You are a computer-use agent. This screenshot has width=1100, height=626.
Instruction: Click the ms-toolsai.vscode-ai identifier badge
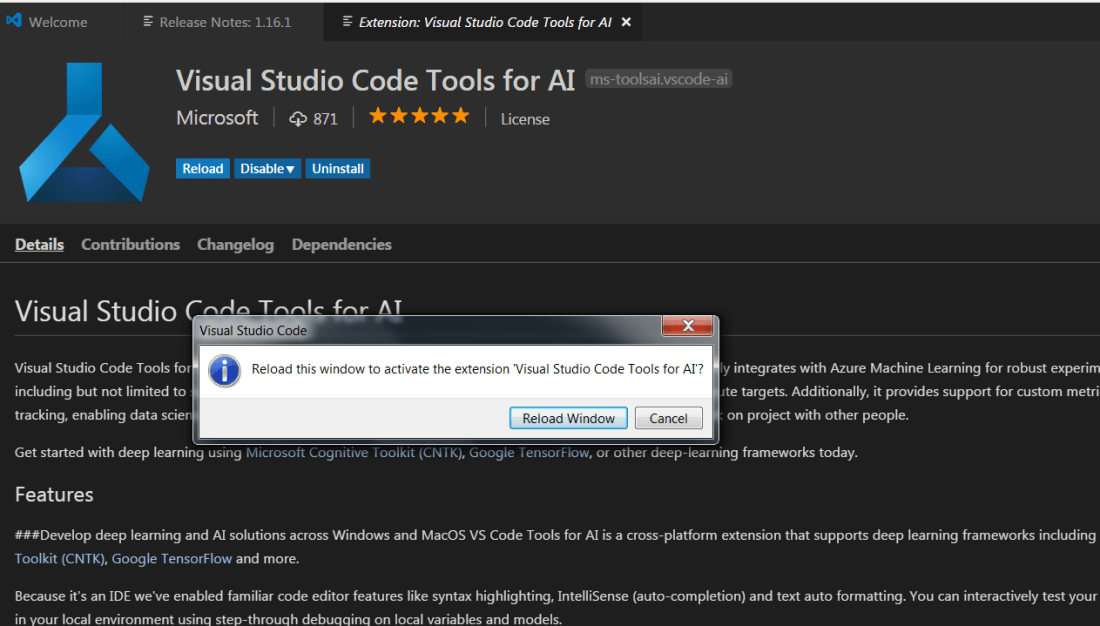click(x=658, y=78)
